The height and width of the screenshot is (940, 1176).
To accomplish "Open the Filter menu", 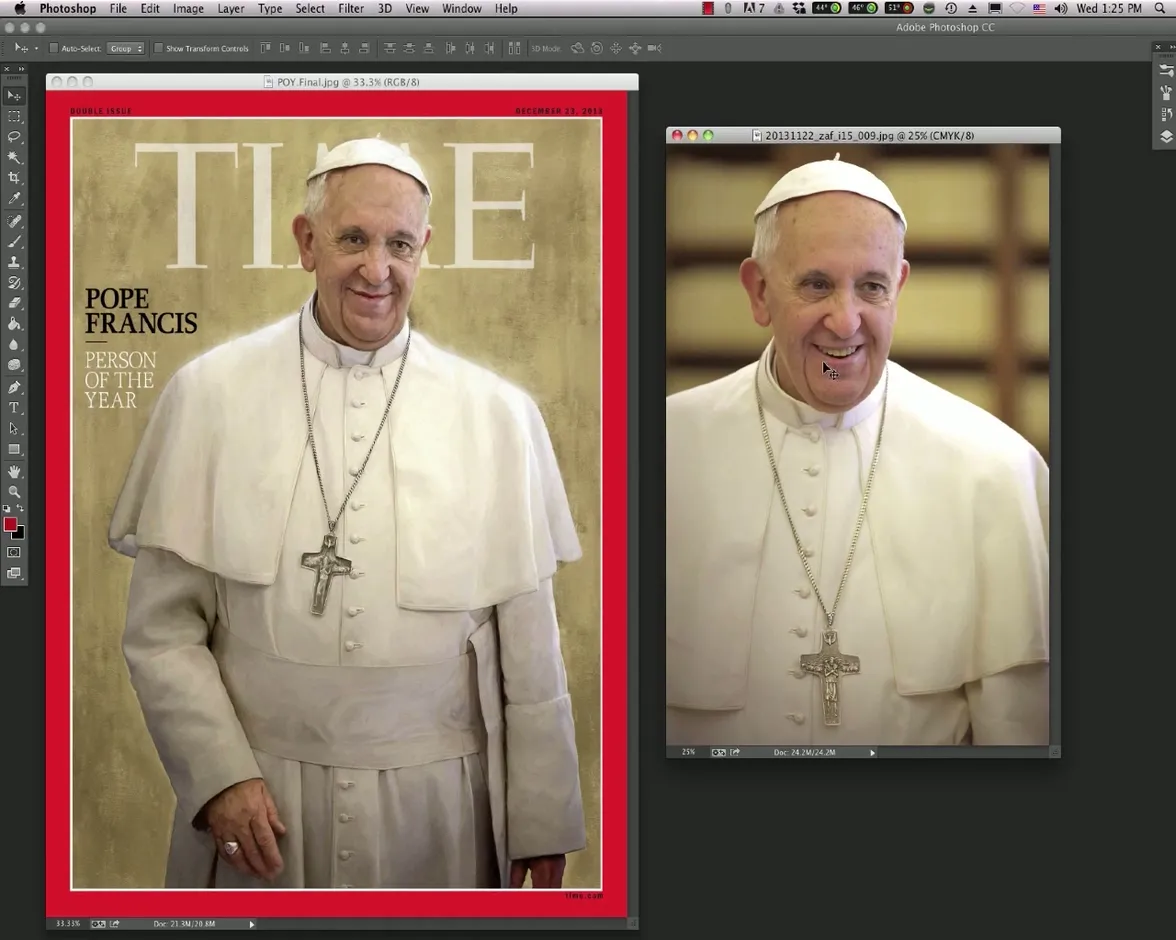I will click(350, 9).
